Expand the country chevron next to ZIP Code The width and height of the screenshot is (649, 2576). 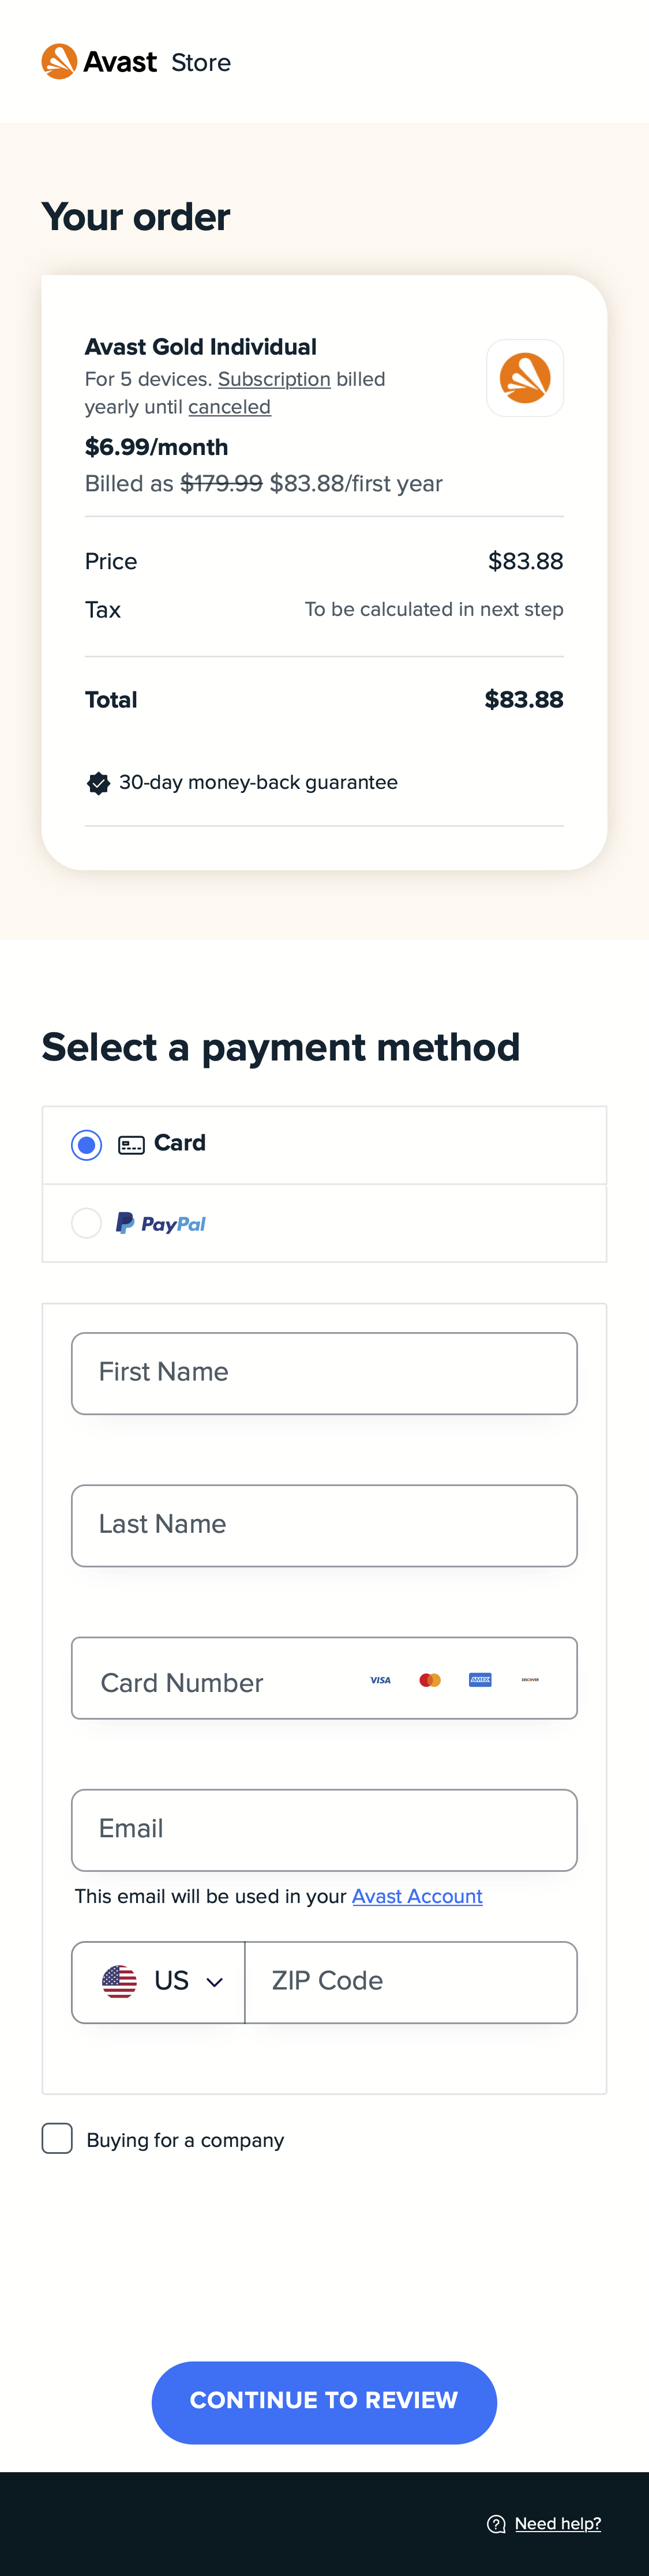click(x=214, y=1982)
